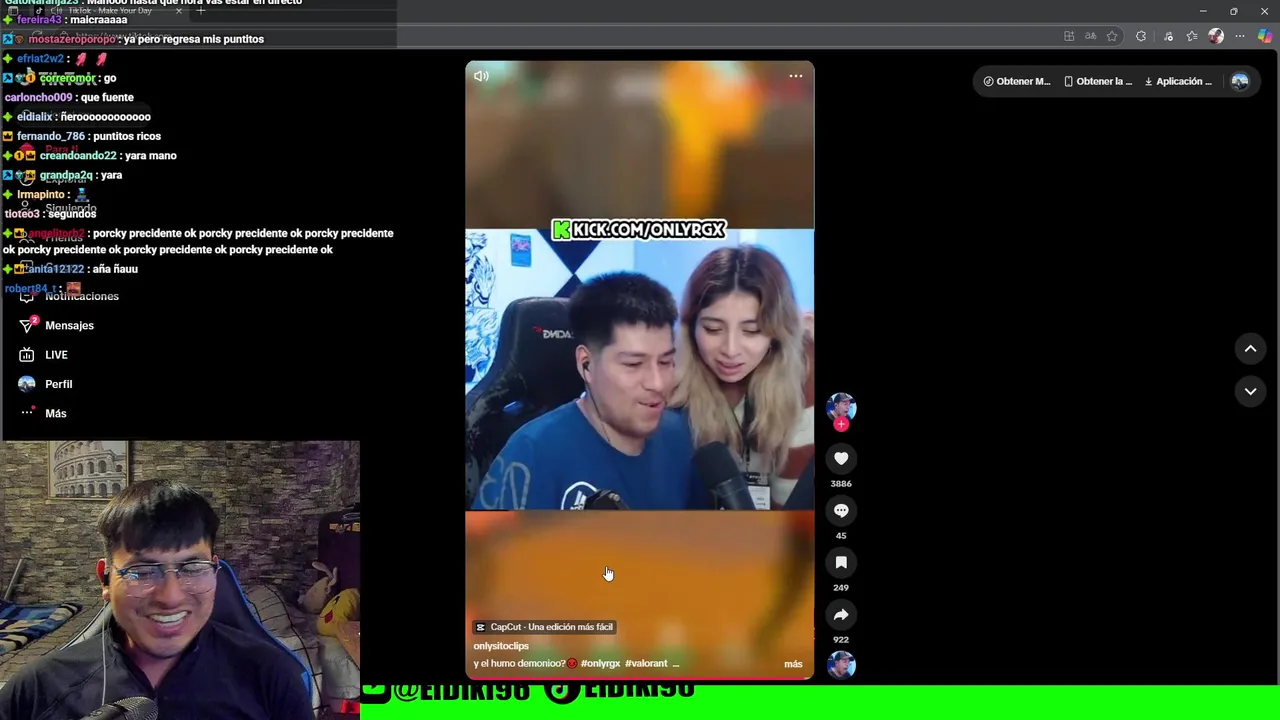
Task: Click the Aplicación download button
Action: [x=1178, y=82]
